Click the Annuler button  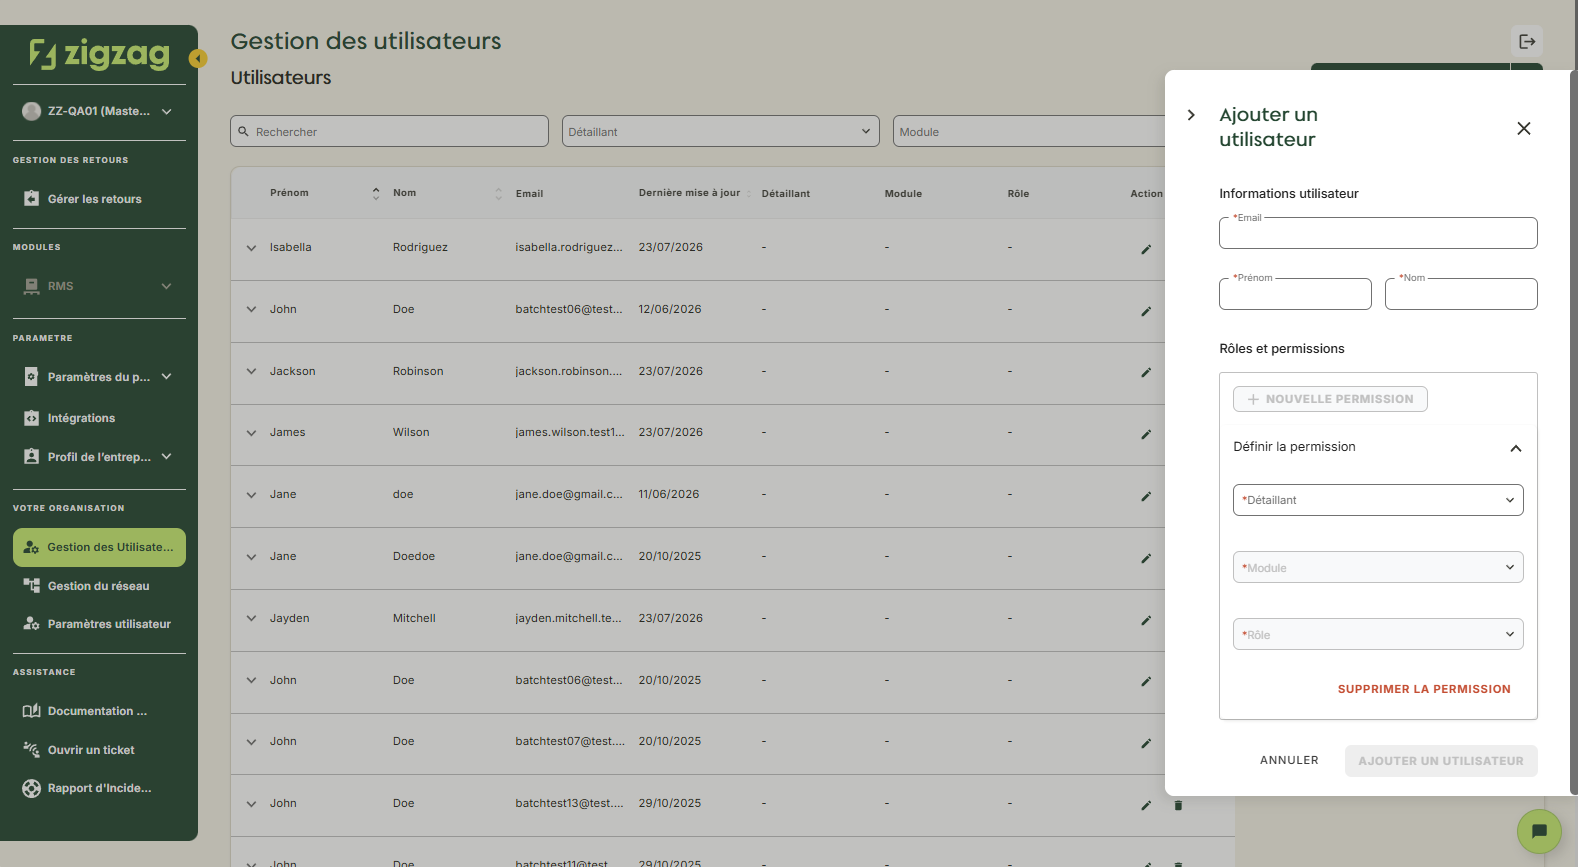tap(1289, 760)
